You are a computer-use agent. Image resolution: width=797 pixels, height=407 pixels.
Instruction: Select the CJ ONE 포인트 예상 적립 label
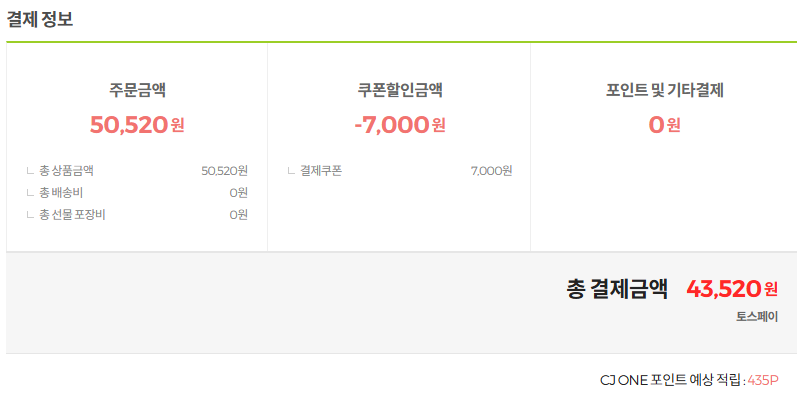click(x=671, y=380)
